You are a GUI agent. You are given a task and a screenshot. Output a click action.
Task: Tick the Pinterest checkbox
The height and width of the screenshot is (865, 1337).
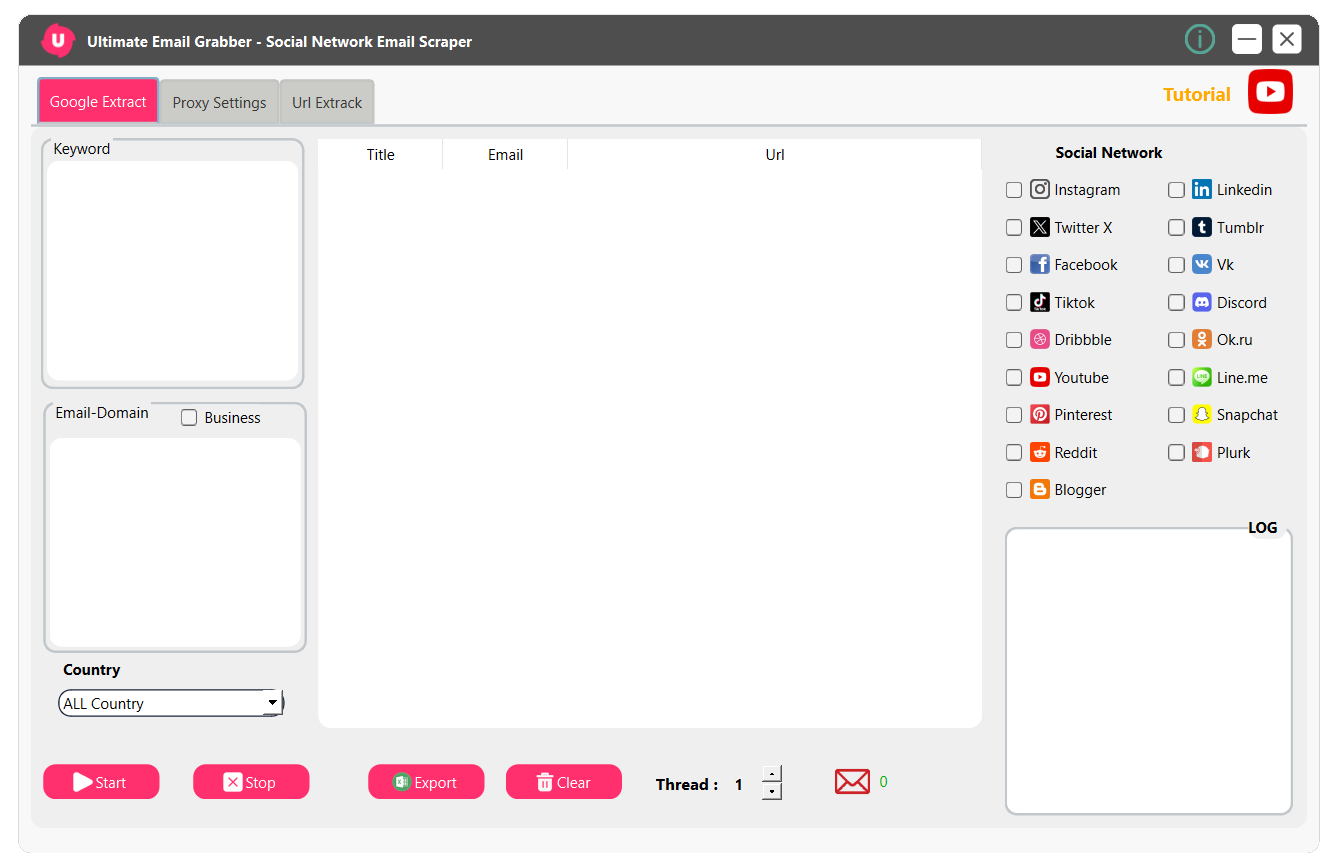click(1014, 415)
